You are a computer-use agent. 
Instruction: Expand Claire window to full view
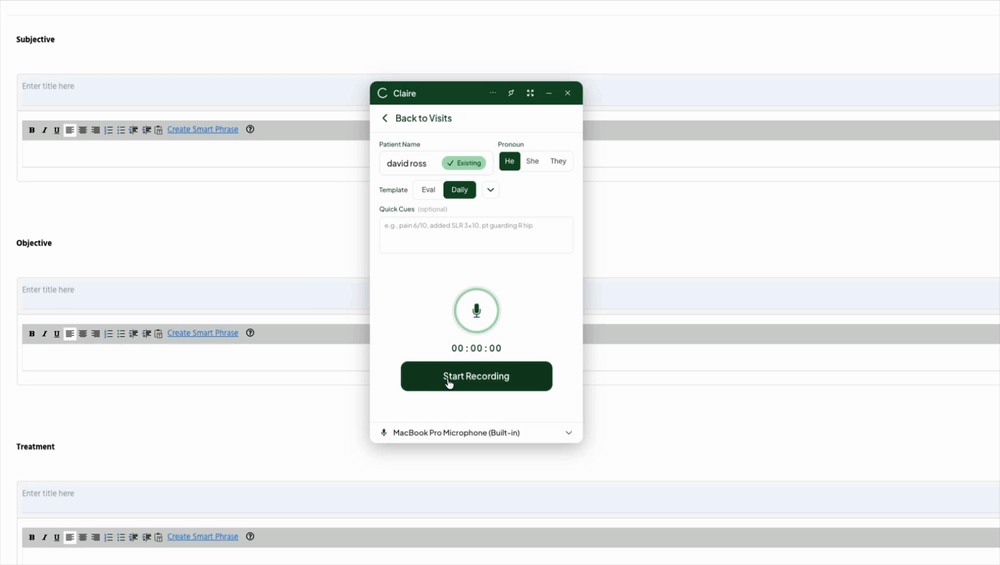[x=530, y=93]
